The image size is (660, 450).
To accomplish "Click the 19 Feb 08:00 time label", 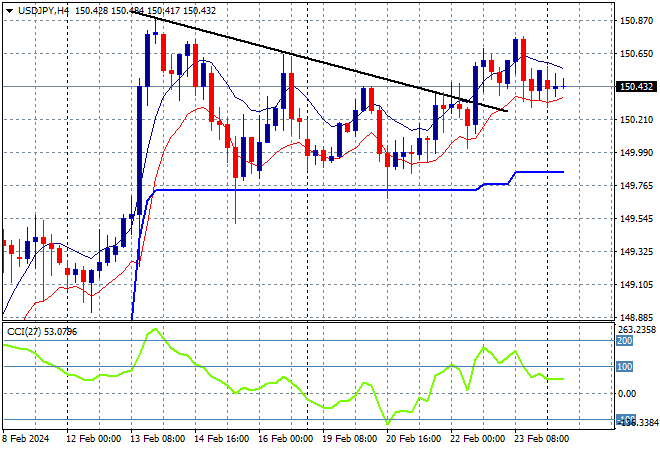I will 349,439.
